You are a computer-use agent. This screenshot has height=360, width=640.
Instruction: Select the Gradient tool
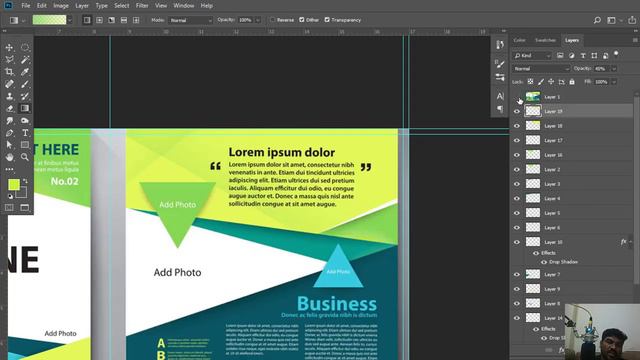tap(25, 109)
